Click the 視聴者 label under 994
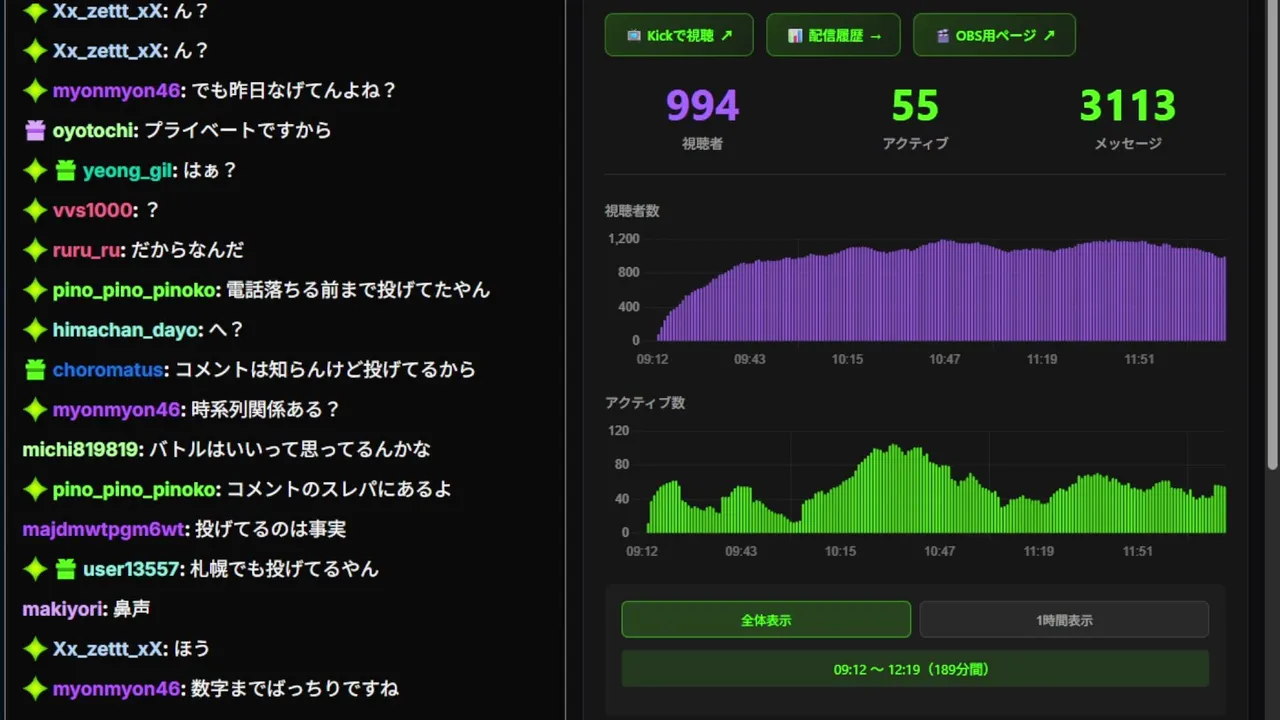Image resolution: width=1280 pixels, height=720 pixels. (702, 144)
